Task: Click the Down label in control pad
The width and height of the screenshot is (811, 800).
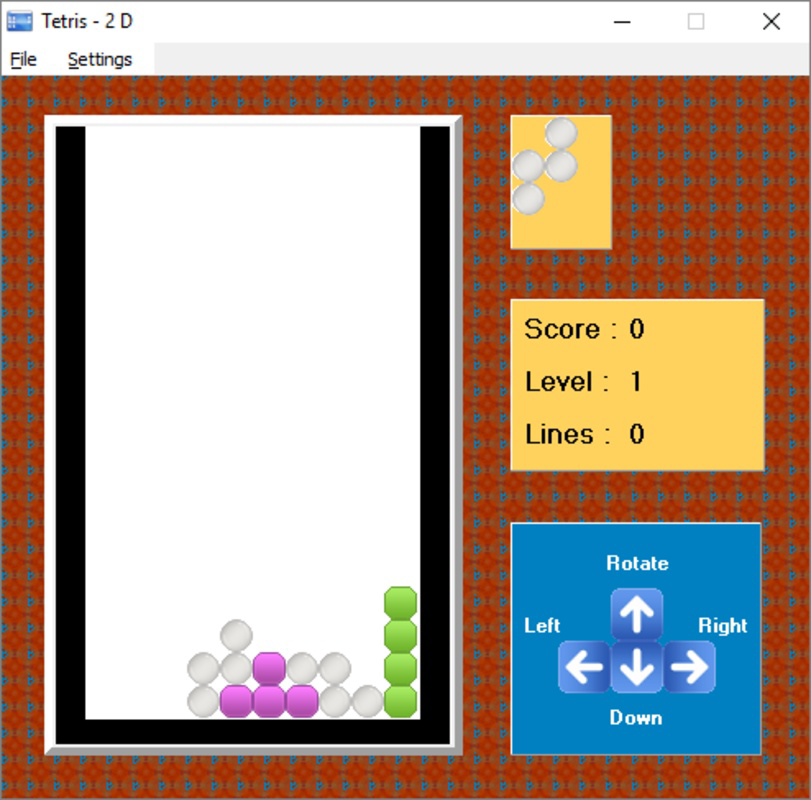Action: pos(636,718)
